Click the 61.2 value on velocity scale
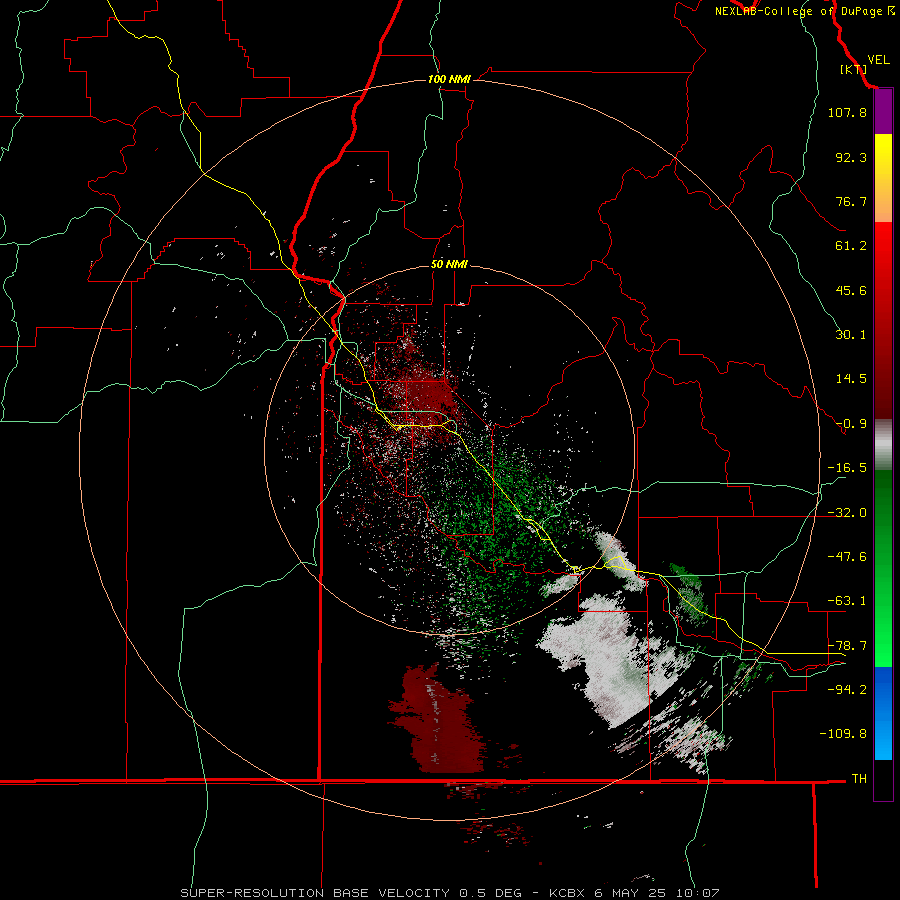The height and width of the screenshot is (900, 900). click(851, 246)
